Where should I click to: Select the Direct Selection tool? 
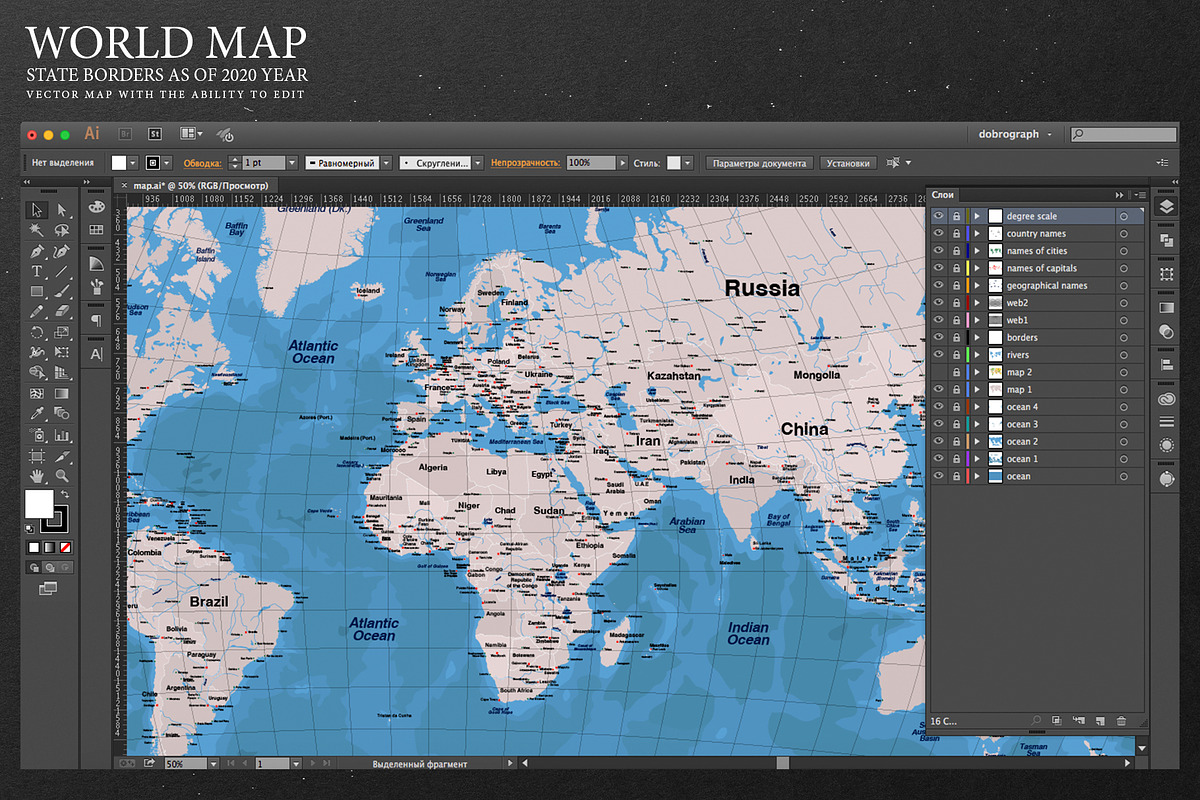pyautogui.click(x=61, y=210)
